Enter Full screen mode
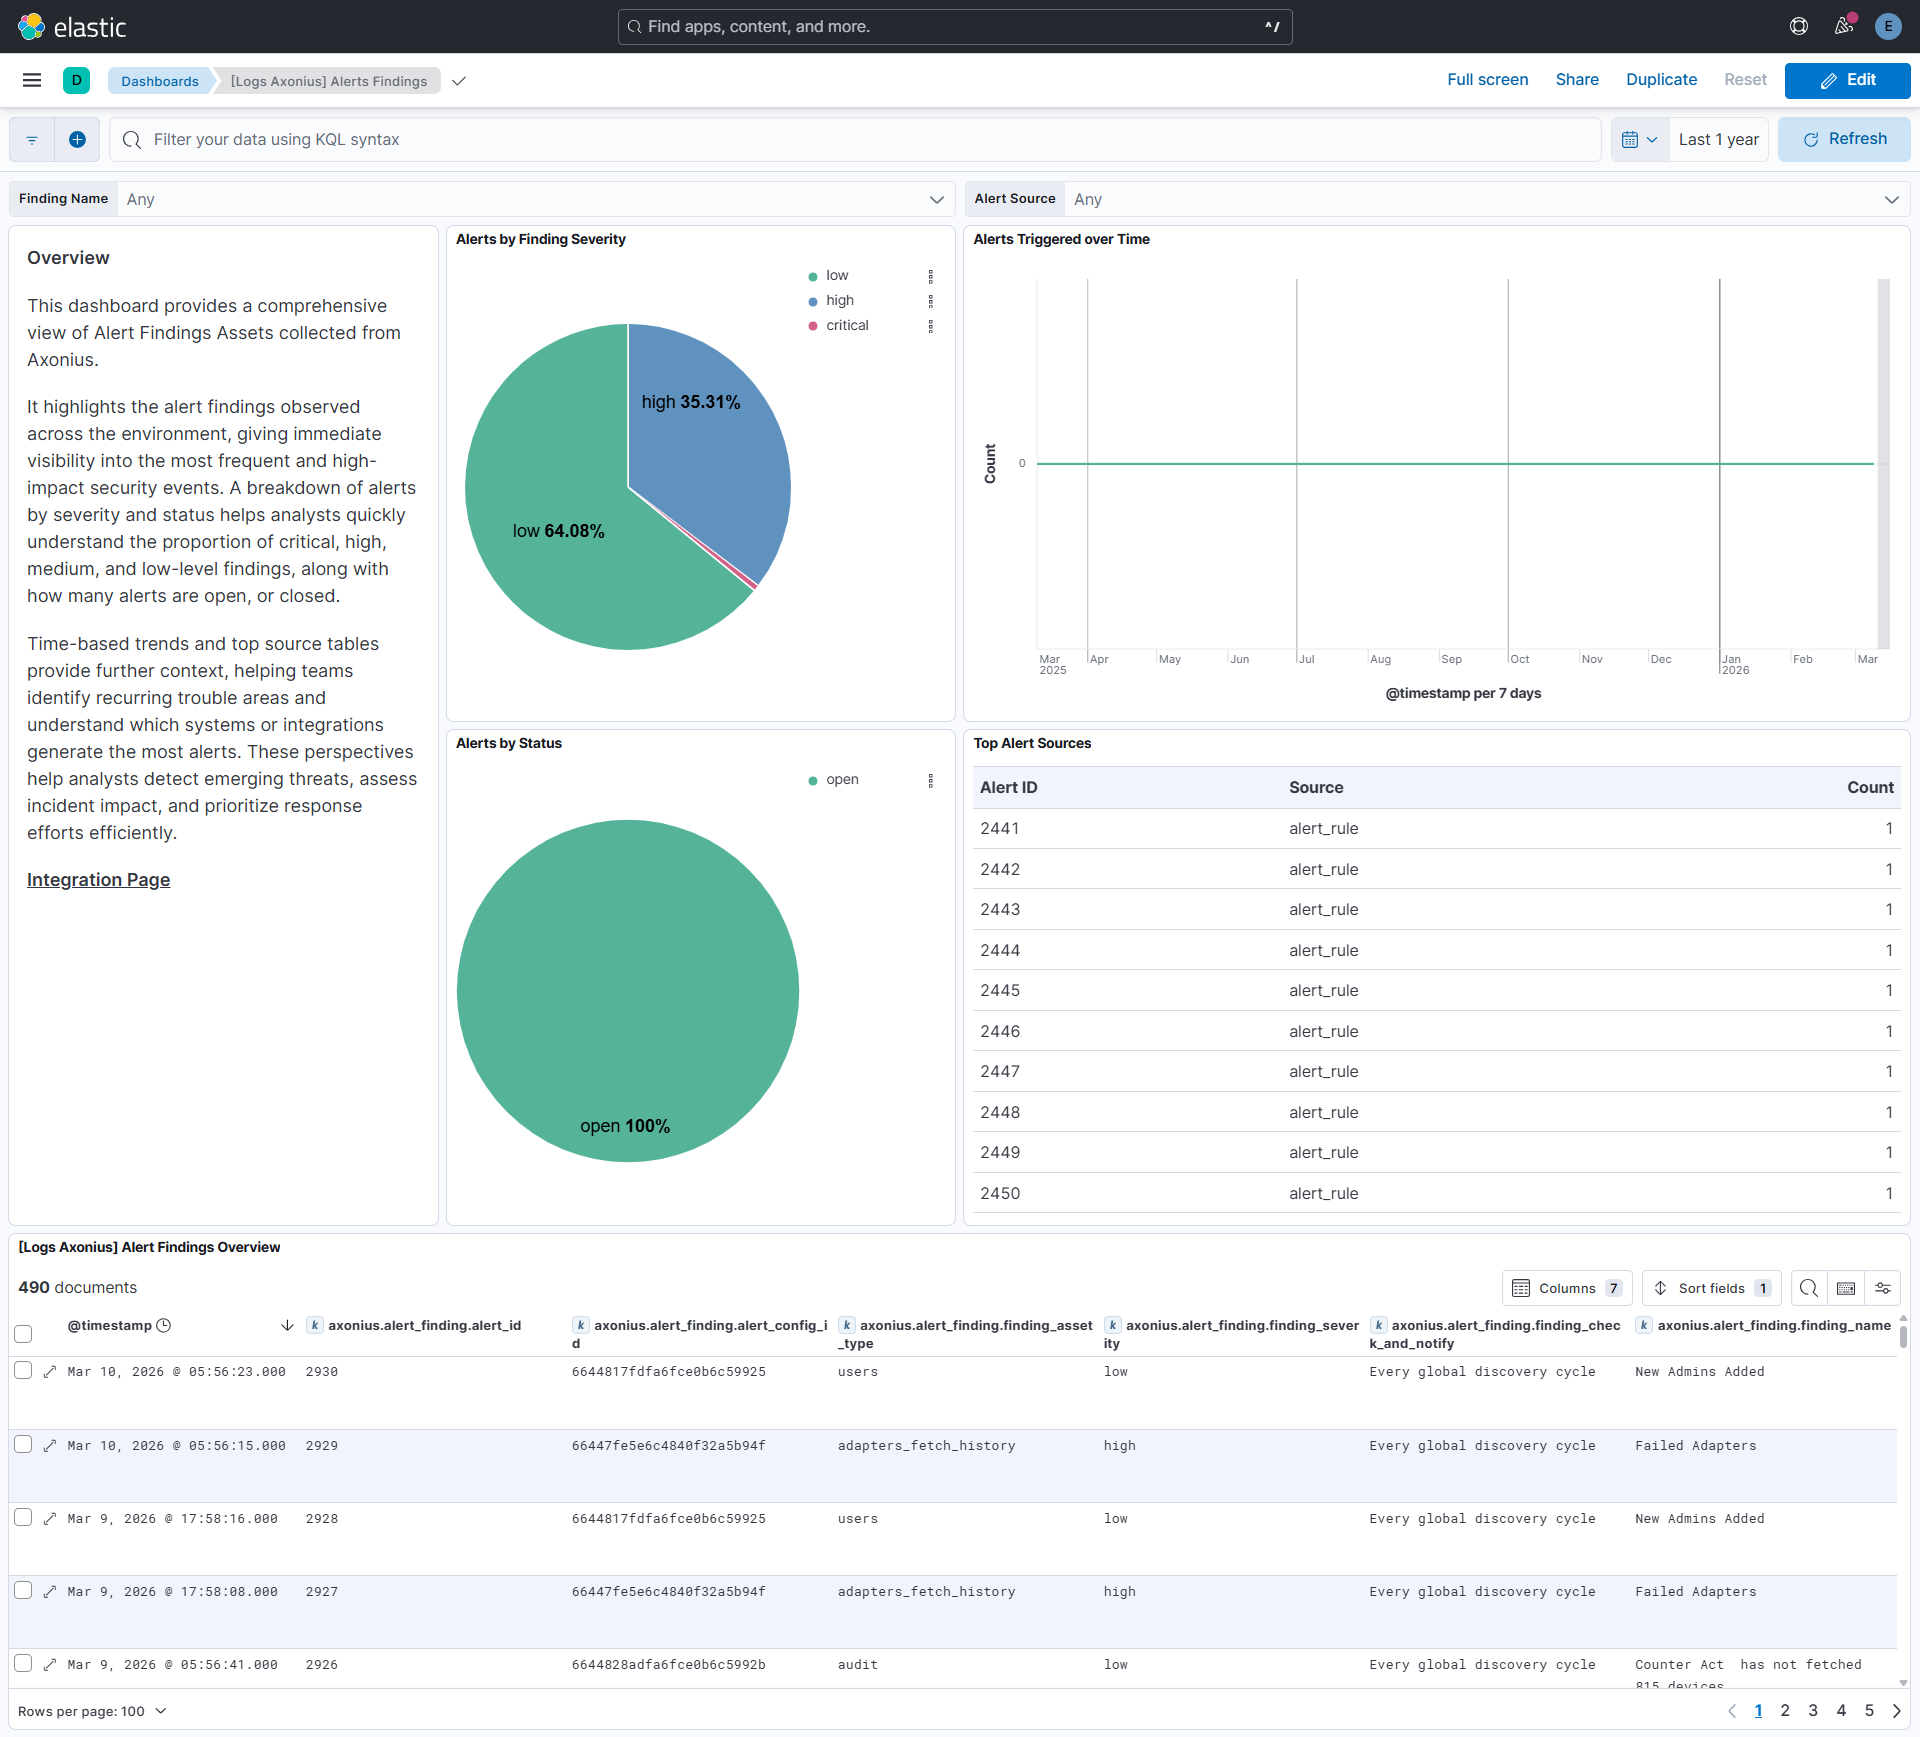This screenshot has height=1737, width=1920. click(x=1487, y=80)
